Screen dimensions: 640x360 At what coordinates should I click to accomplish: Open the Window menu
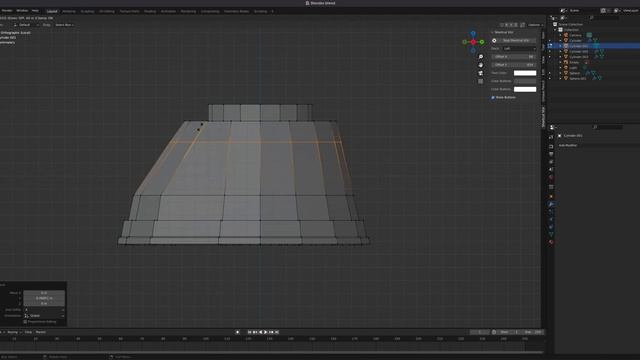click(x=22, y=11)
